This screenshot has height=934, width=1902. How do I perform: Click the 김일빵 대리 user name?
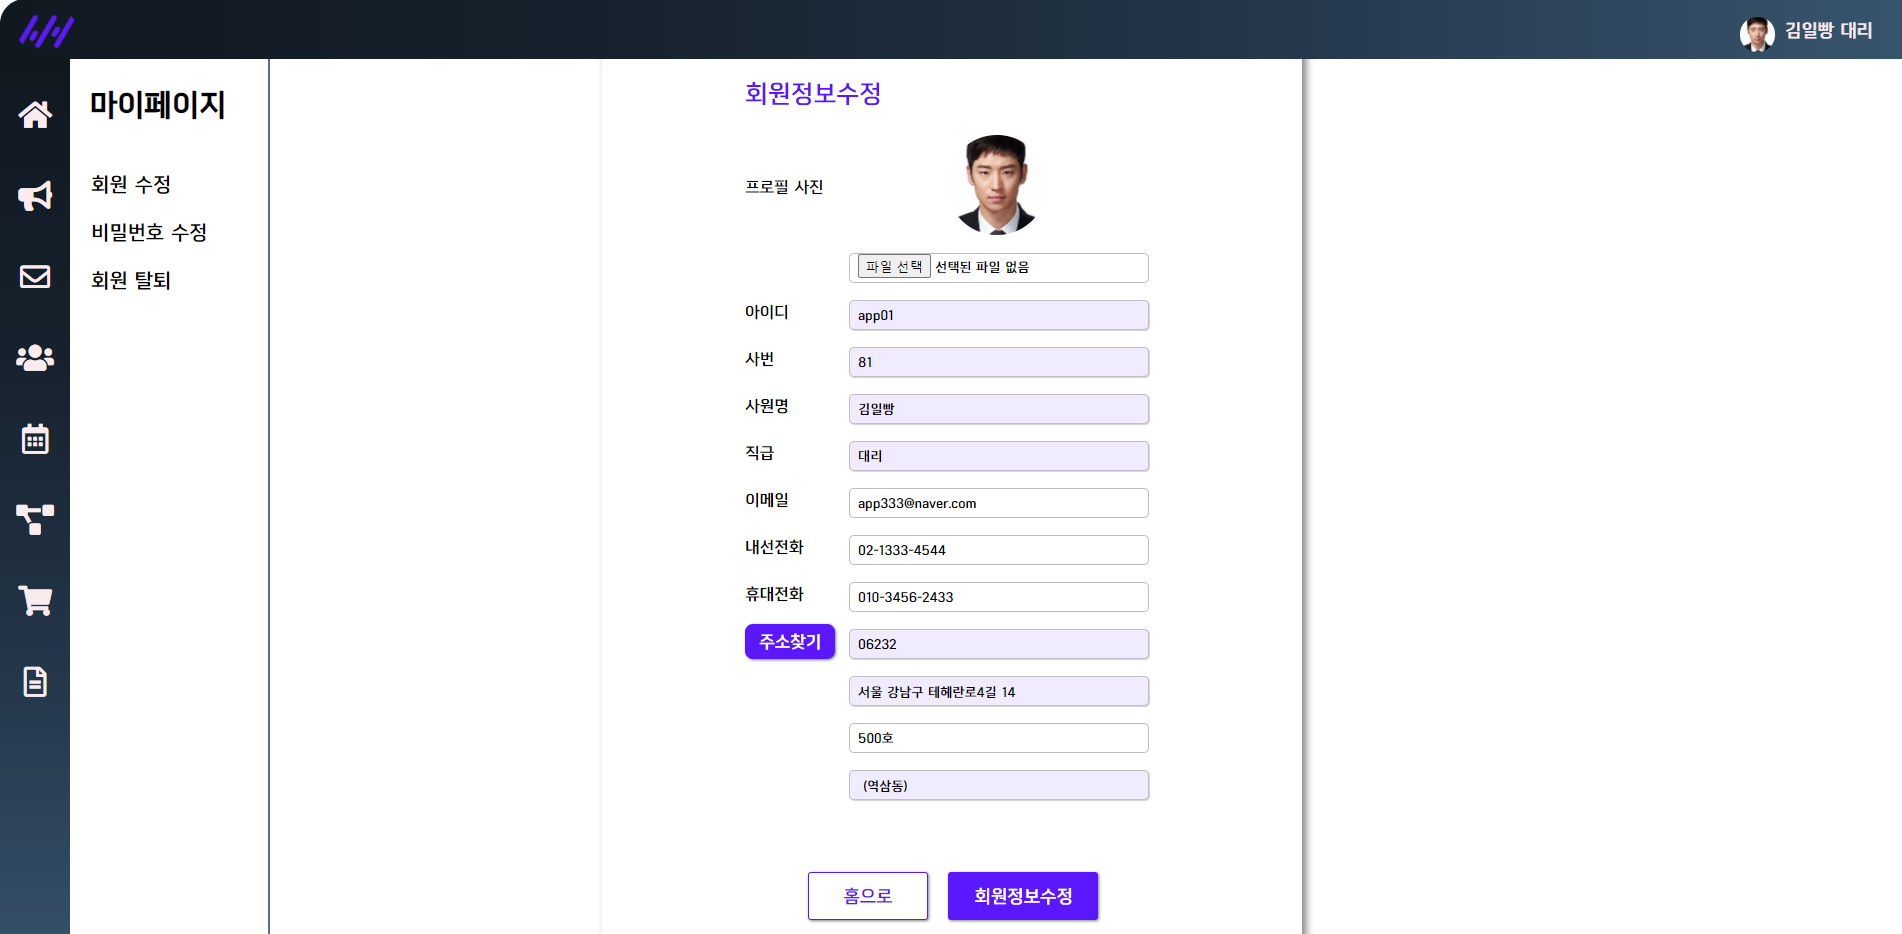1829,31
